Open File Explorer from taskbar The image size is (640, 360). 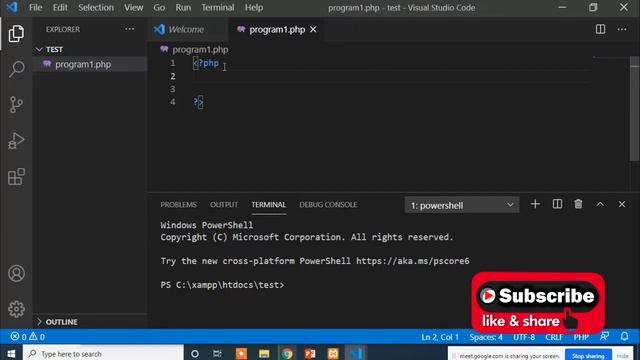click(x=264, y=354)
